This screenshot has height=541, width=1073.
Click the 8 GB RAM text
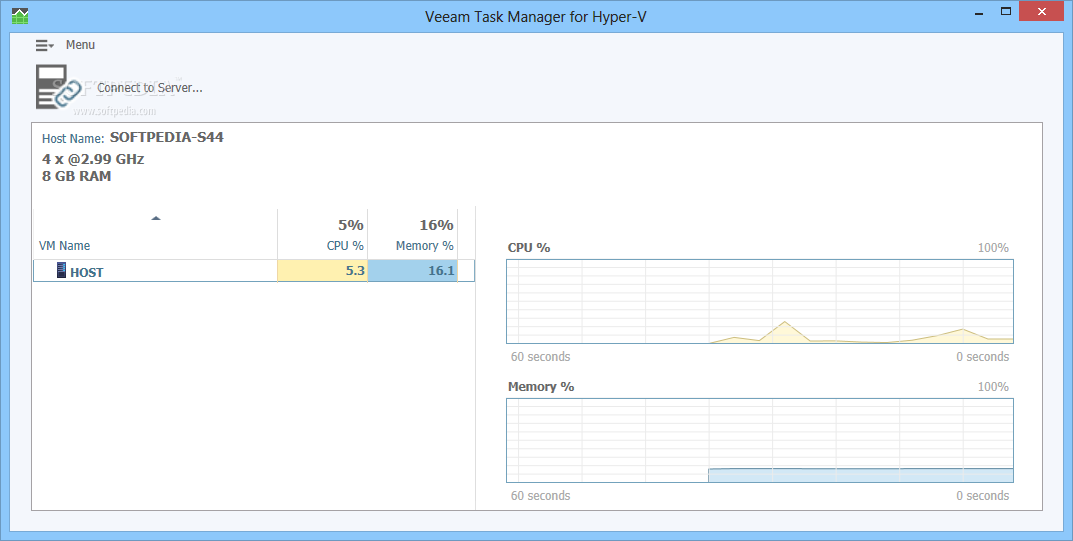[x=77, y=176]
